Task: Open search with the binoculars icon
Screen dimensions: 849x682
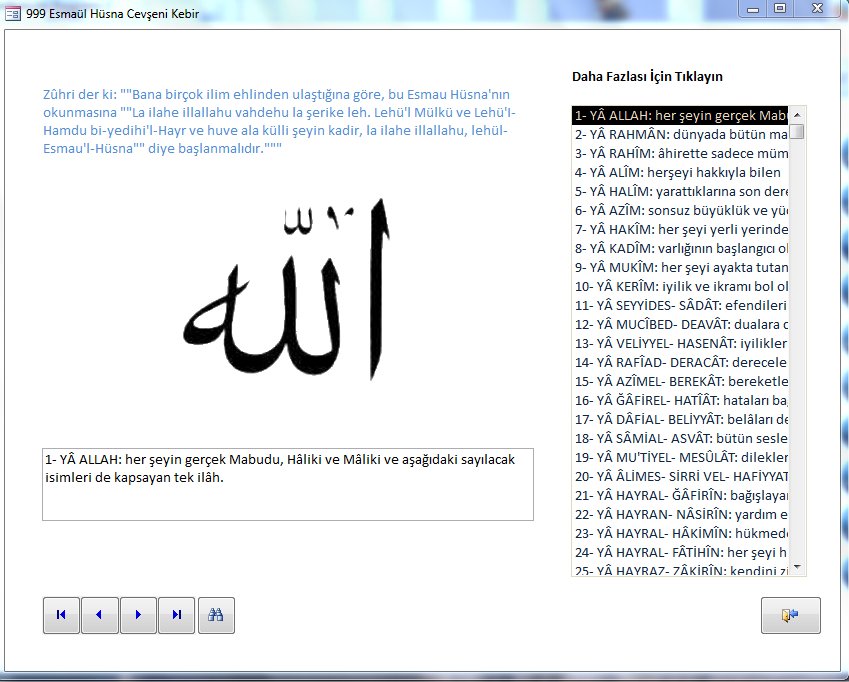Action: 216,615
